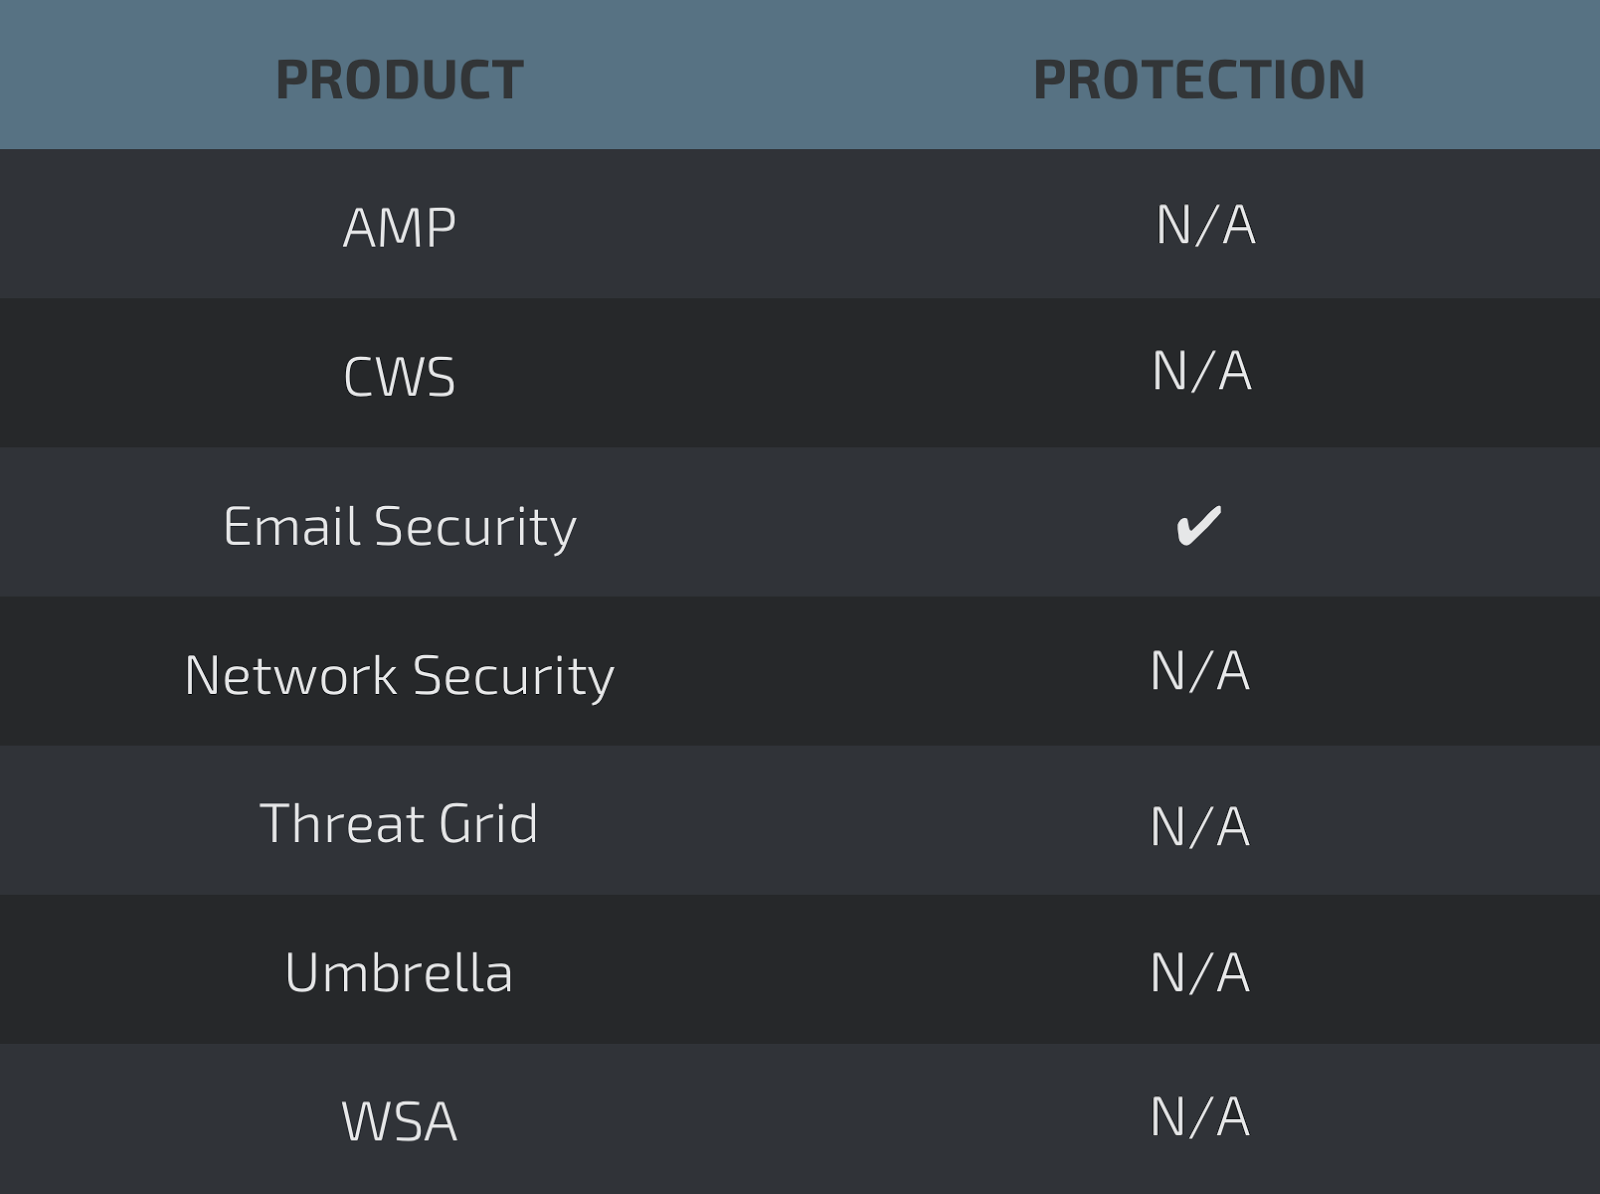Click the WSA product name
Viewport: 1600px width, 1194px height.
coord(399,1121)
